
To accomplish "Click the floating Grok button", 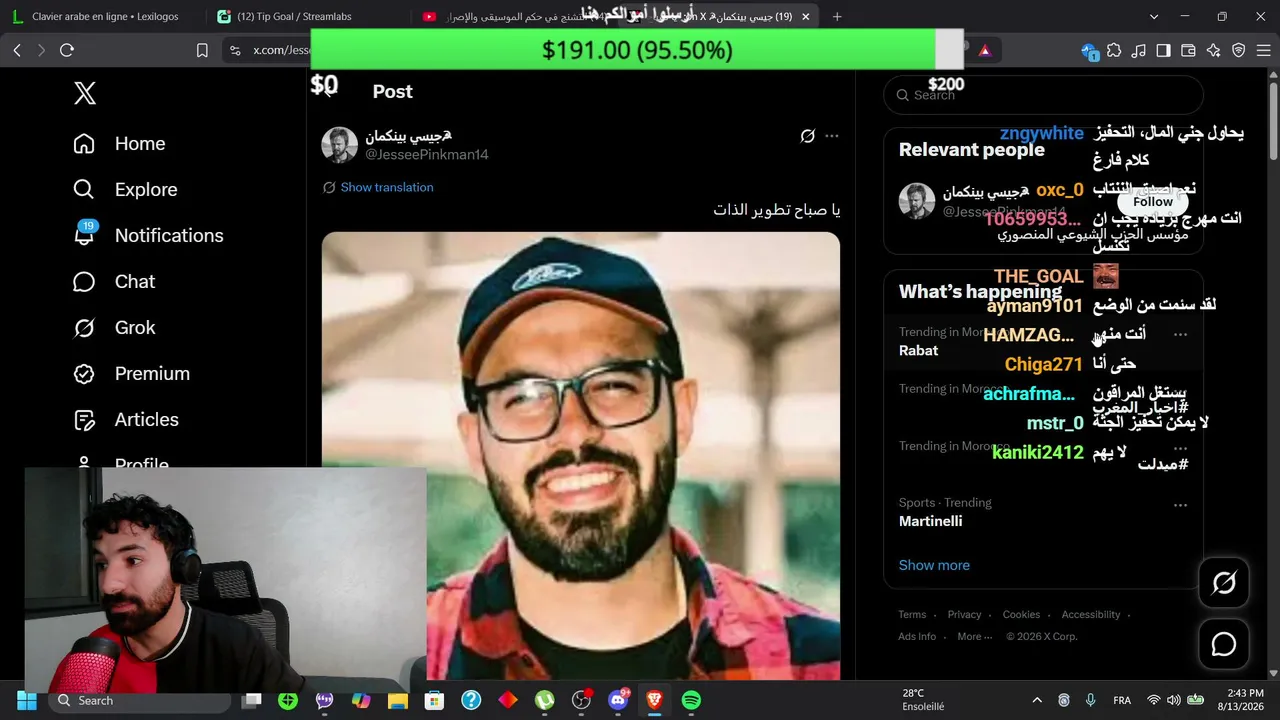I will click(1224, 583).
